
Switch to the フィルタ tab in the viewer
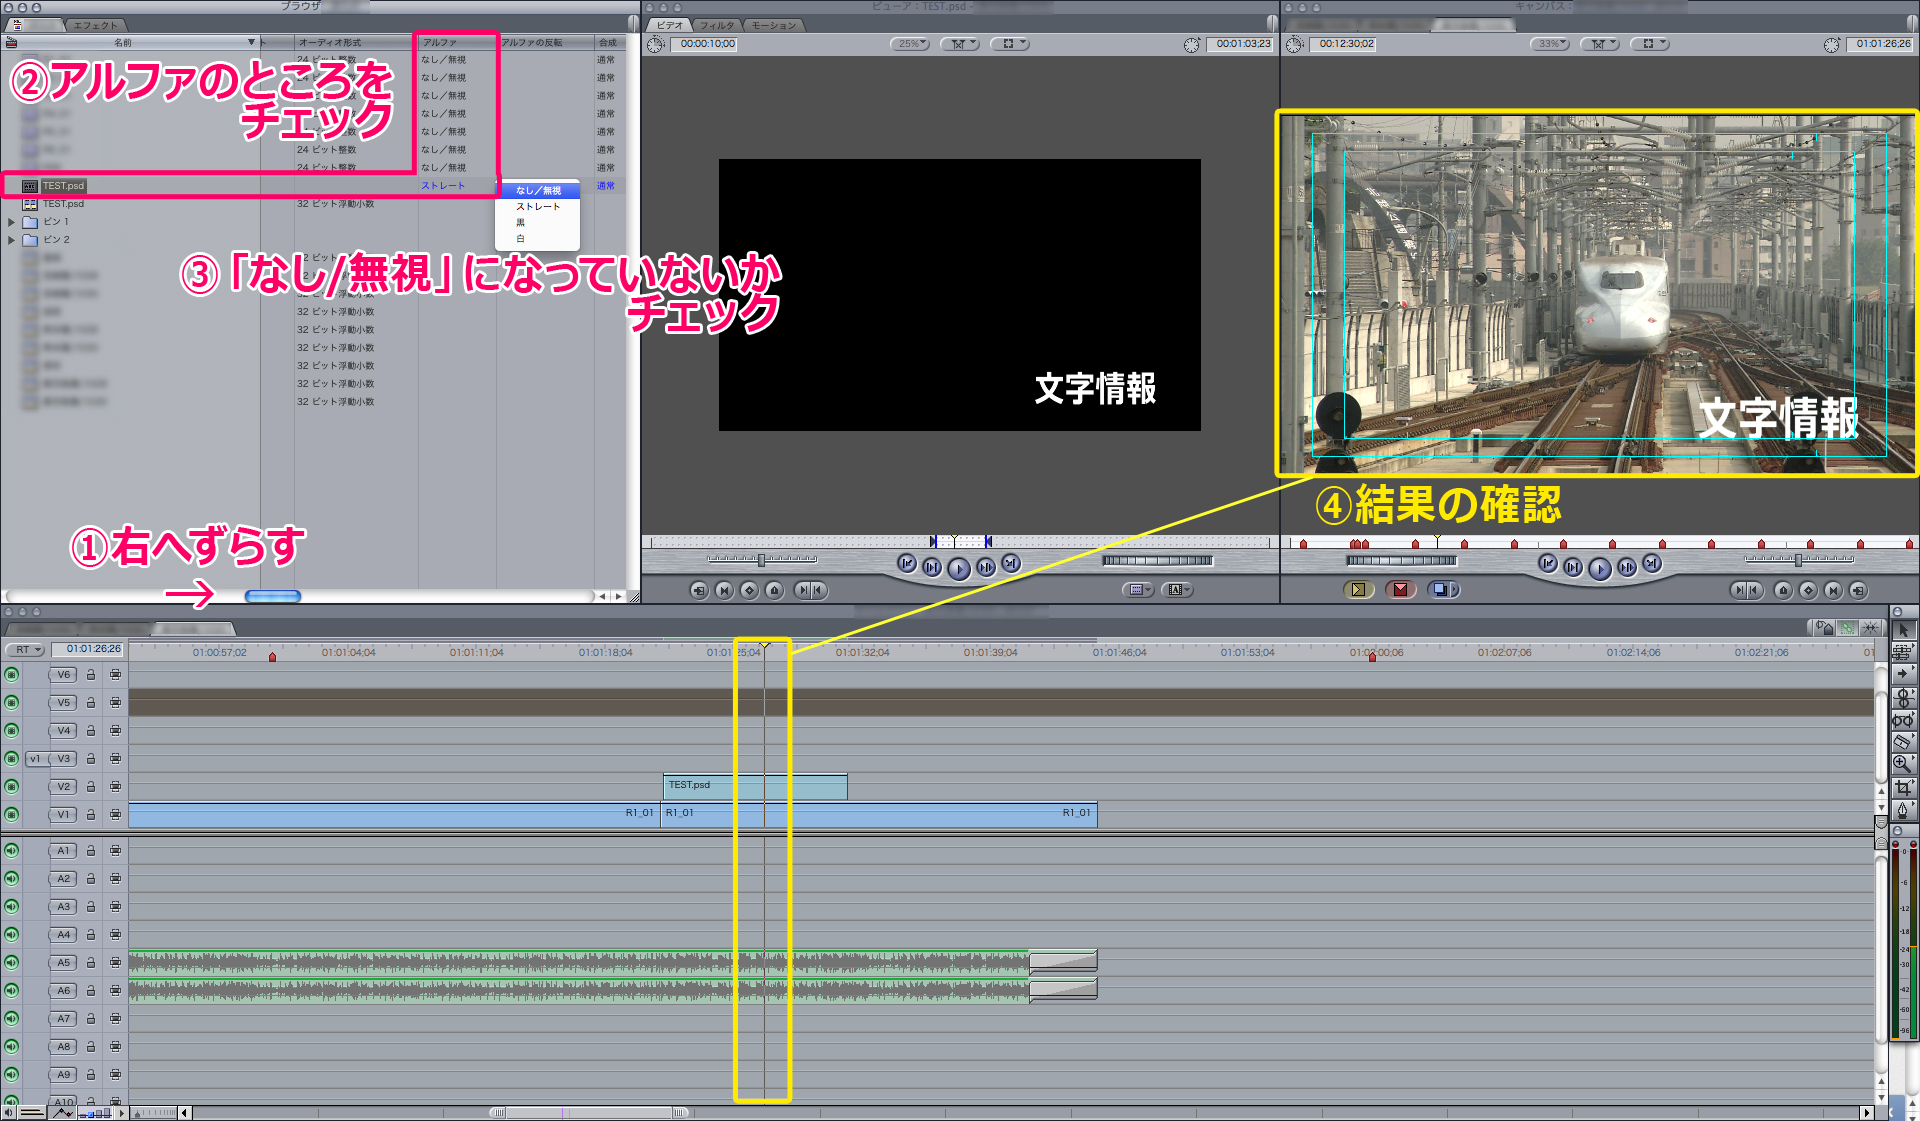pos(716,25)
